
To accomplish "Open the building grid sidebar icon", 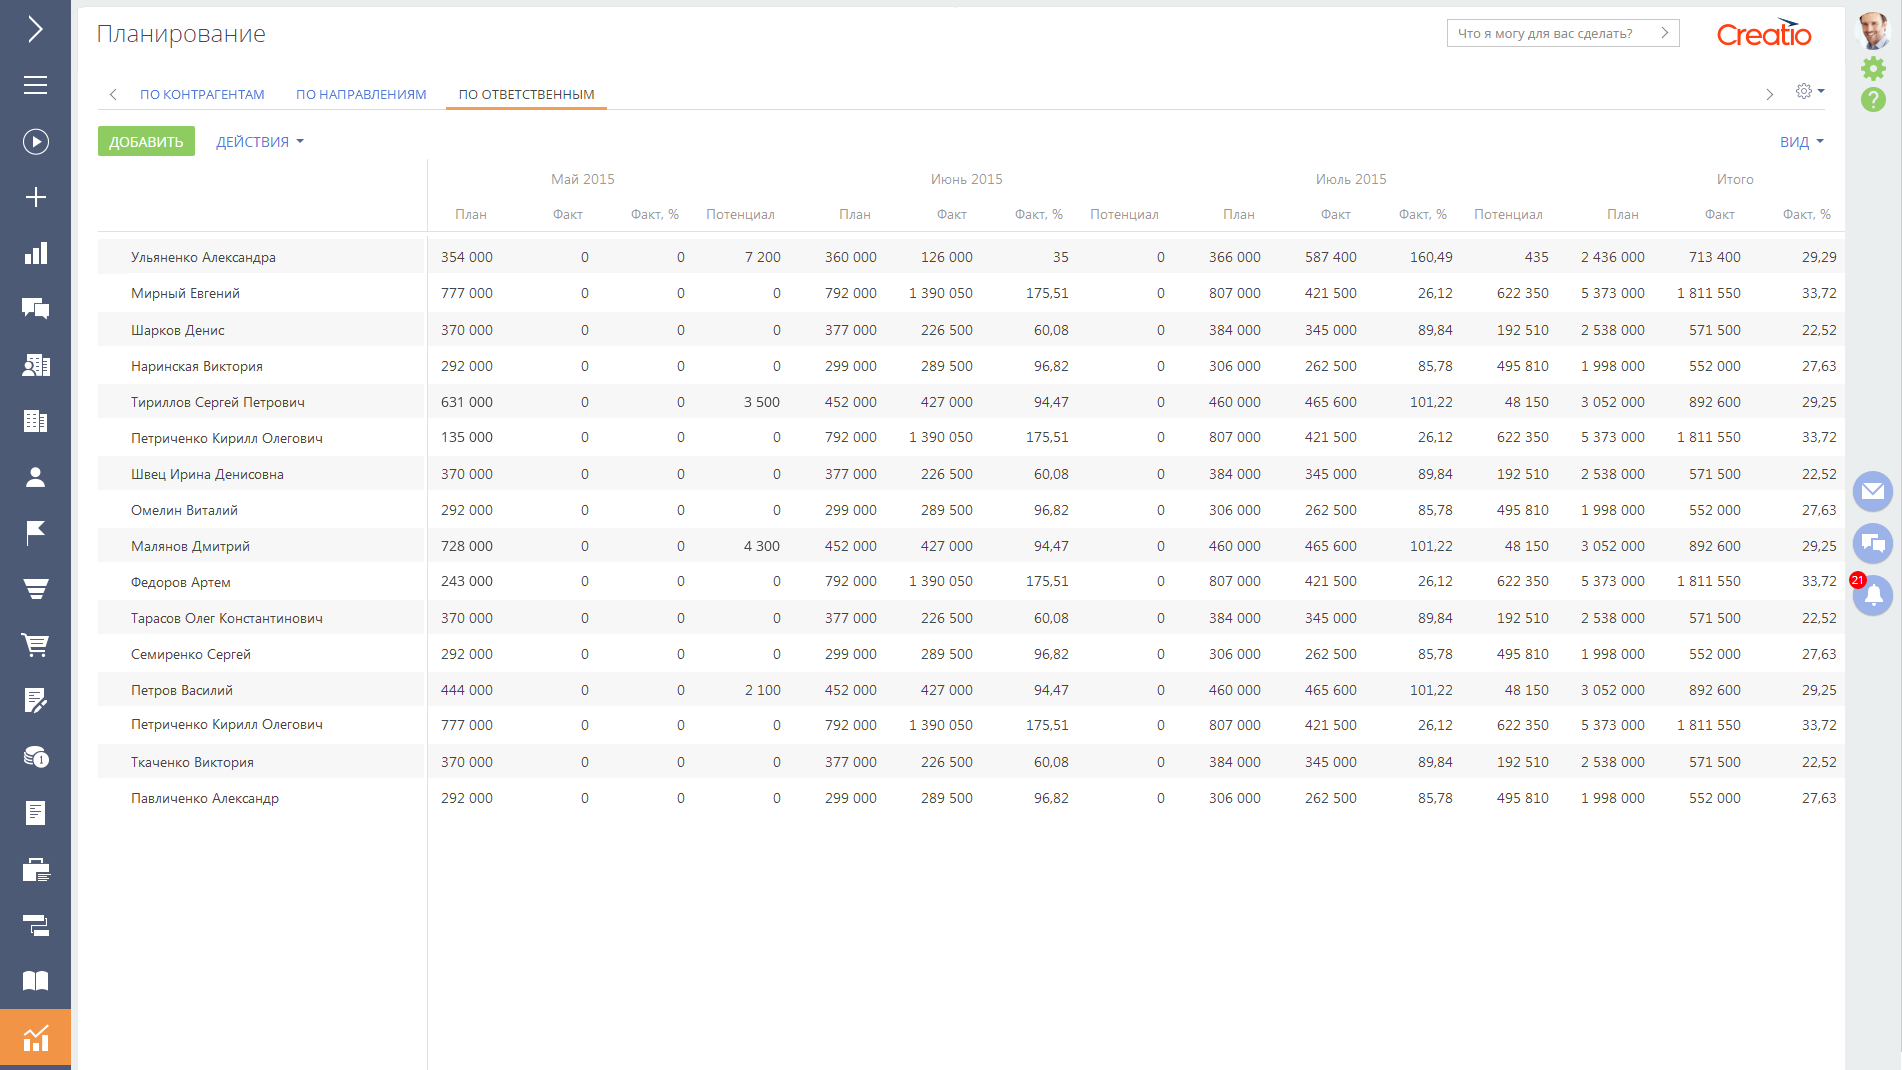I will (35, 421).
